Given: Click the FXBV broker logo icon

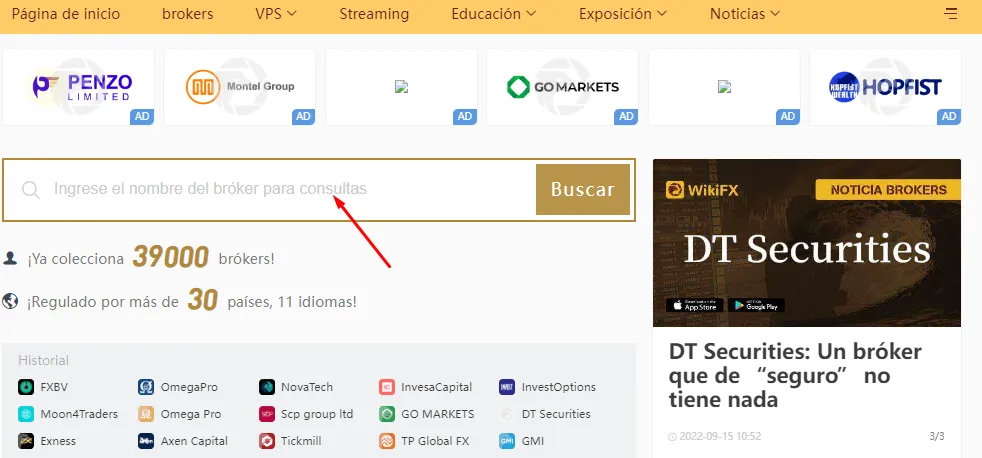Looking at the screenshot, I should tap(26, 387).
